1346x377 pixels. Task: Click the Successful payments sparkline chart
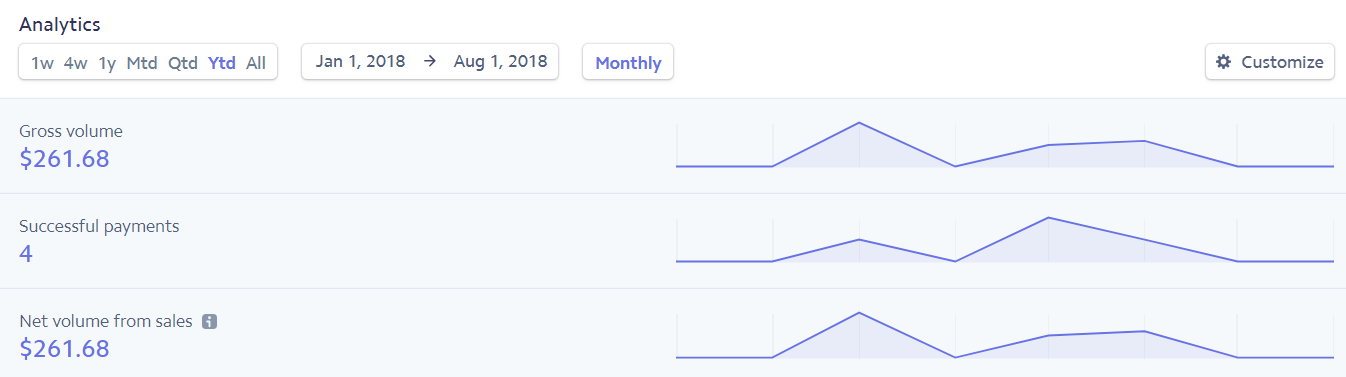pos(1005,240)
